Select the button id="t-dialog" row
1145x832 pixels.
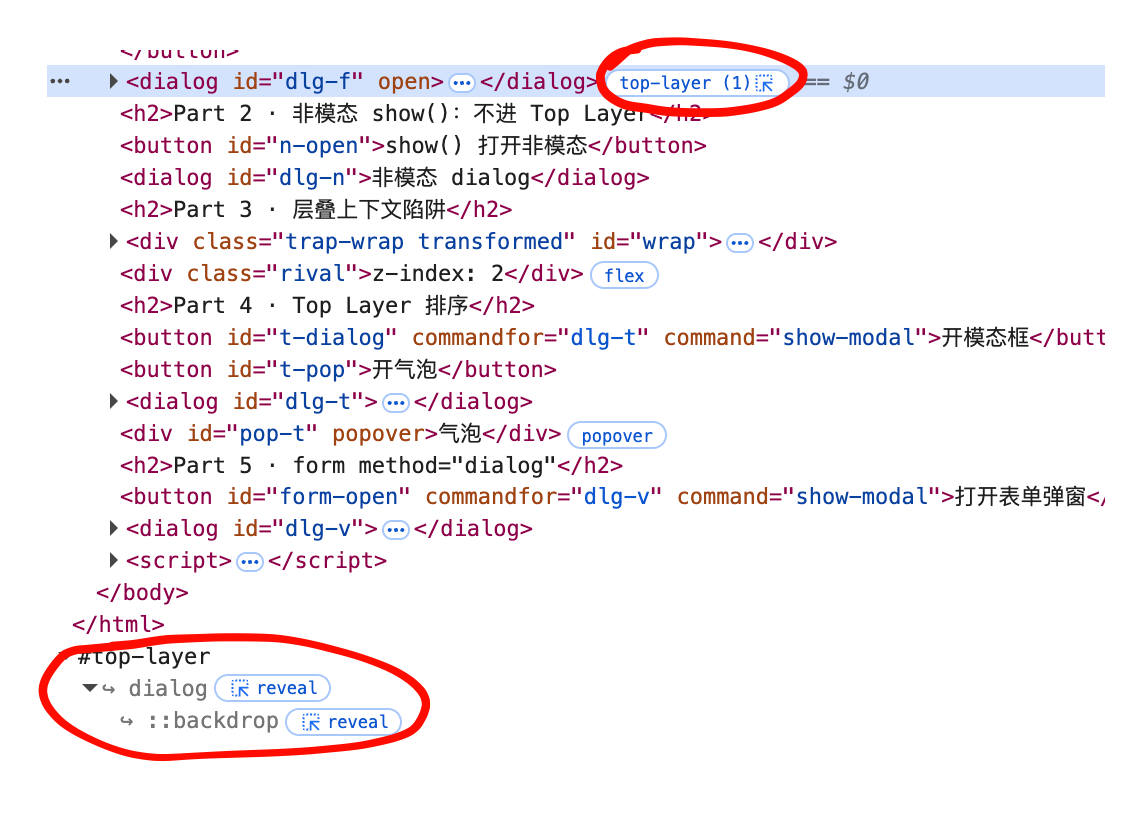(x=612, y=337)
